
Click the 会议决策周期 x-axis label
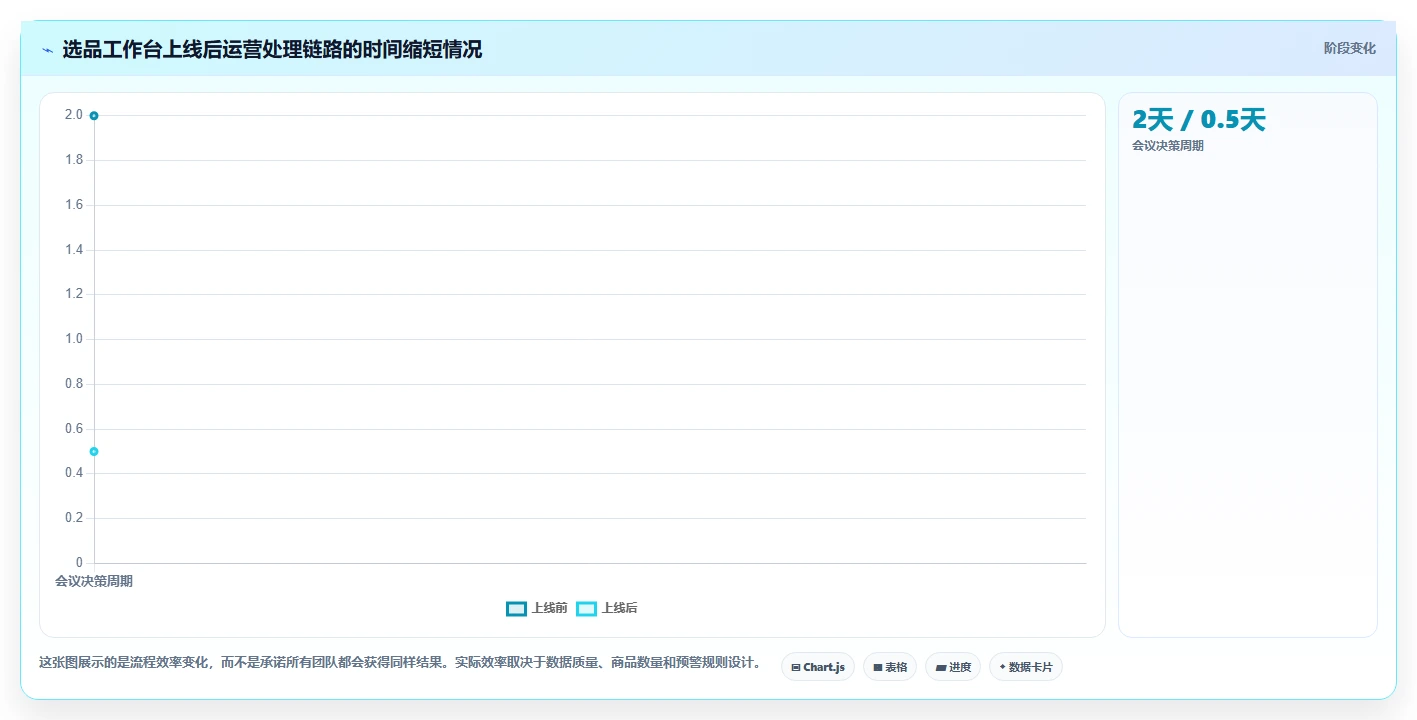point(94,581)
